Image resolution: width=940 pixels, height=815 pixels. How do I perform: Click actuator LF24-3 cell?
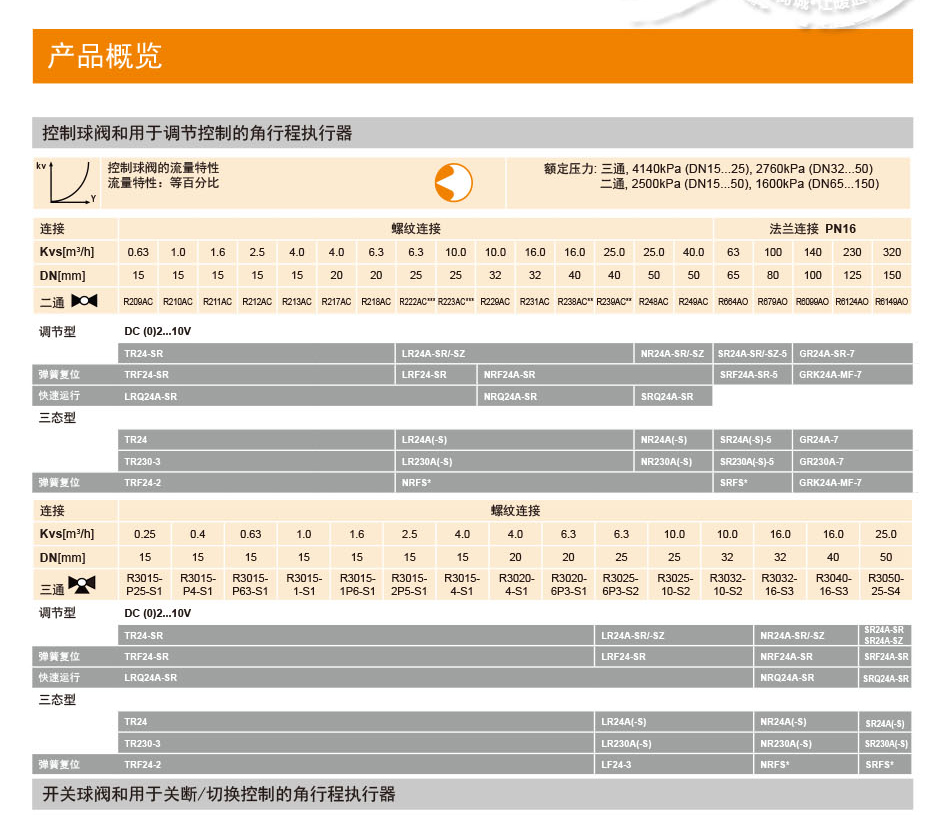click(x=674, y=765)
